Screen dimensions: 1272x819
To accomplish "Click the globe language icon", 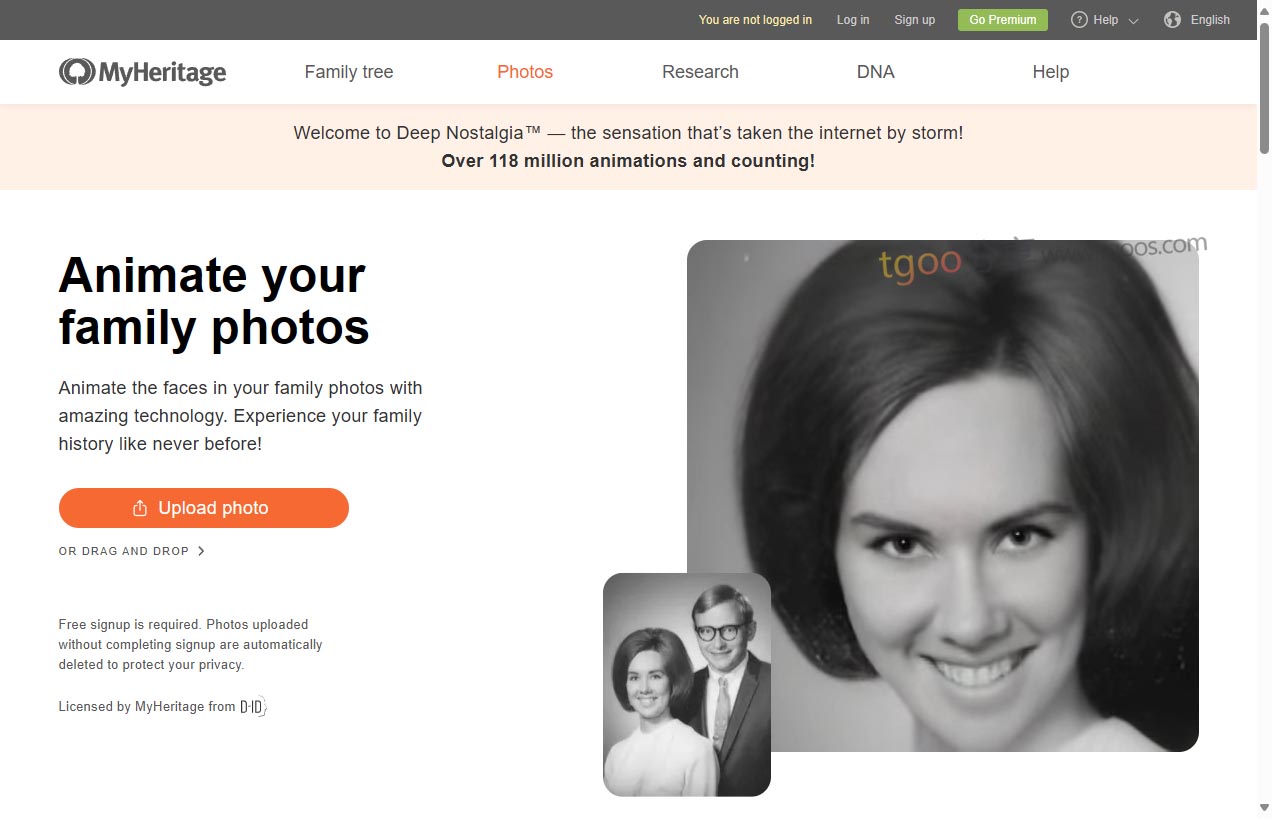I will 1172,20.
